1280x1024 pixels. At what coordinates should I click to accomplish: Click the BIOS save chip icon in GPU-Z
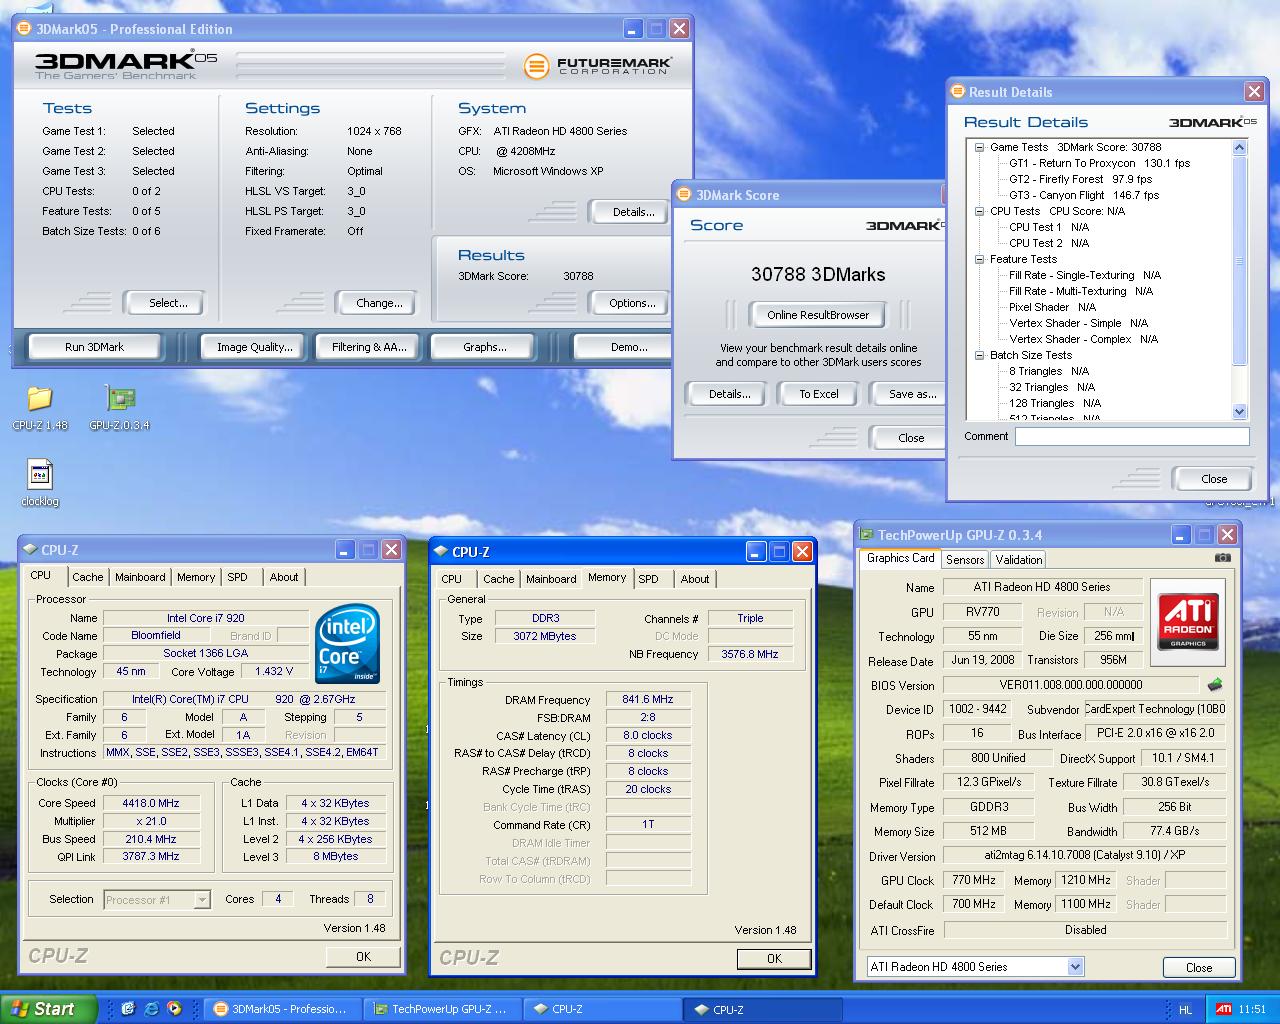point(1215,685)
